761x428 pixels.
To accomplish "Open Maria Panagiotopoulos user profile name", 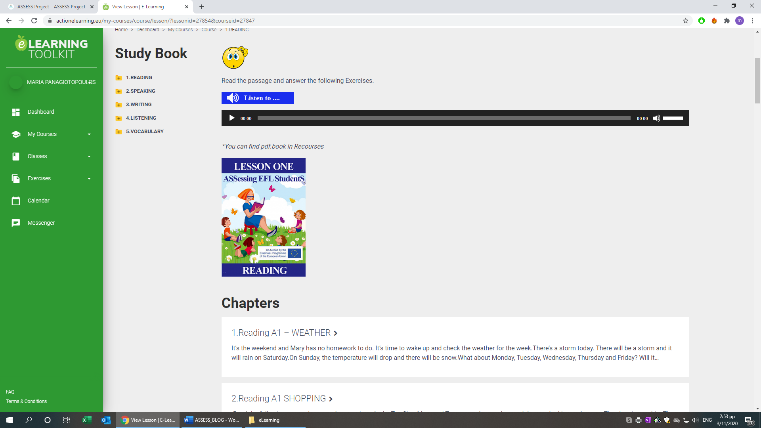I will (x=61, y=82).
